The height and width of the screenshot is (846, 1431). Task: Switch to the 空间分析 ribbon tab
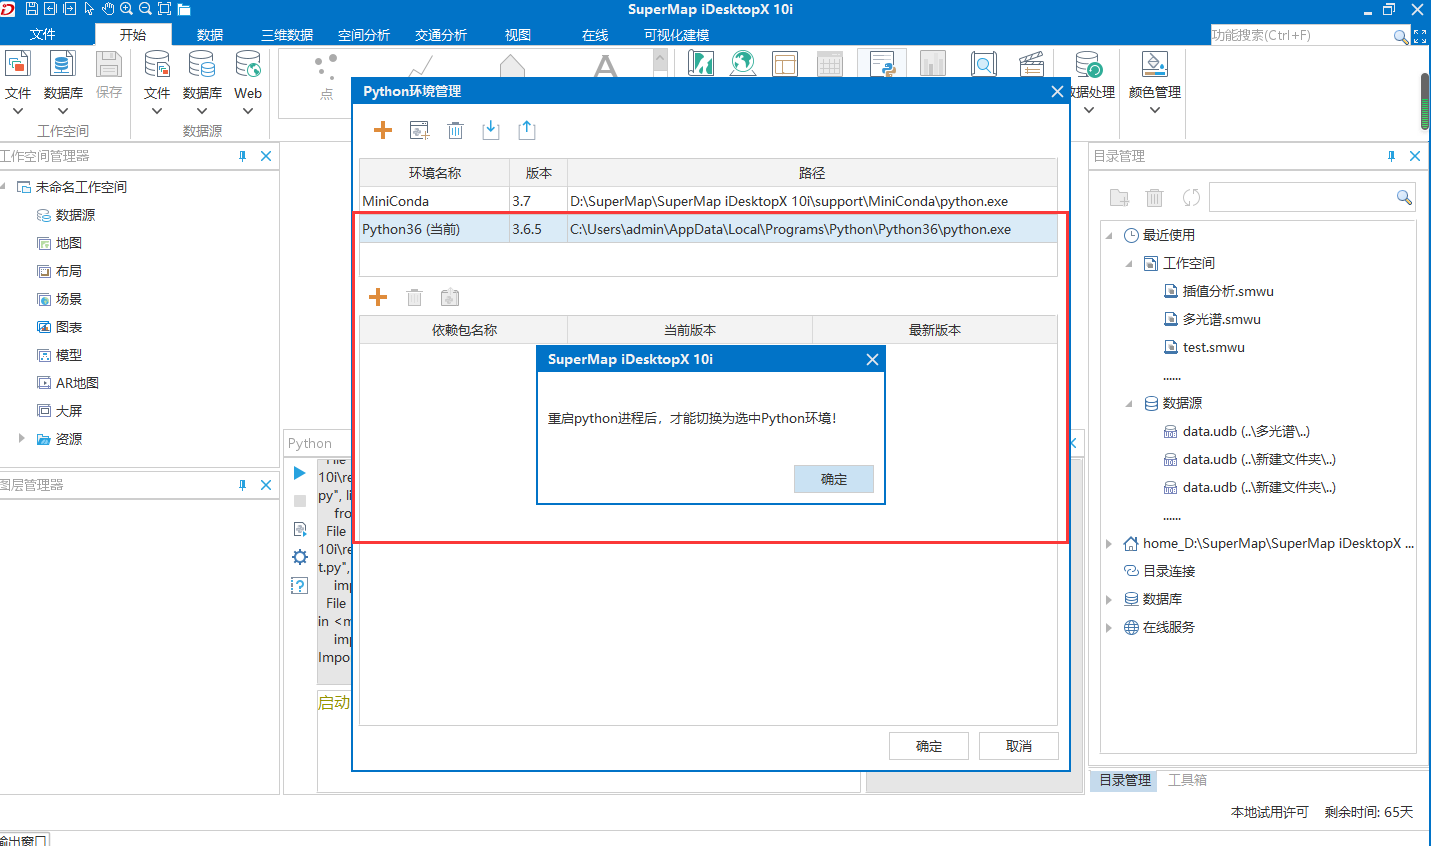click(x=364, y=35)
